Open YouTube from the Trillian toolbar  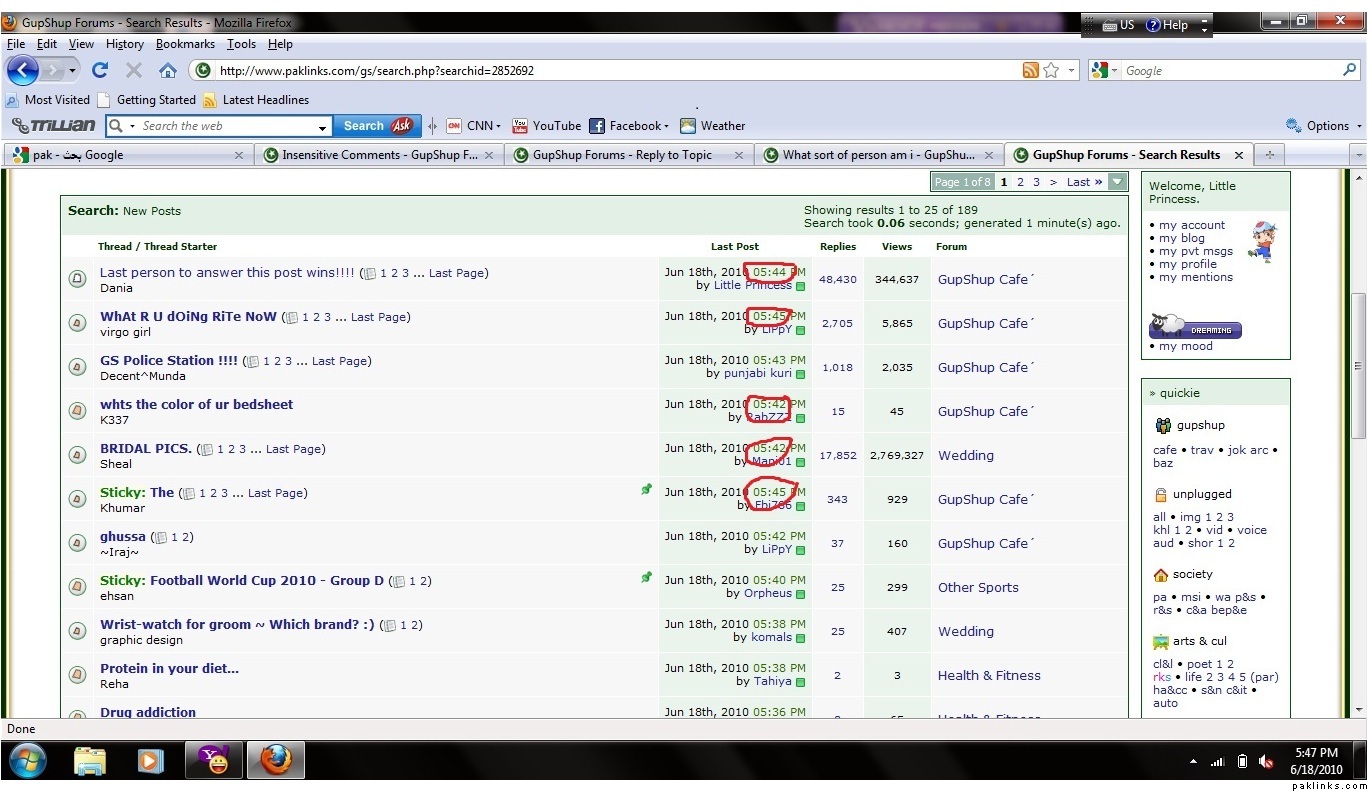[546, 126]
